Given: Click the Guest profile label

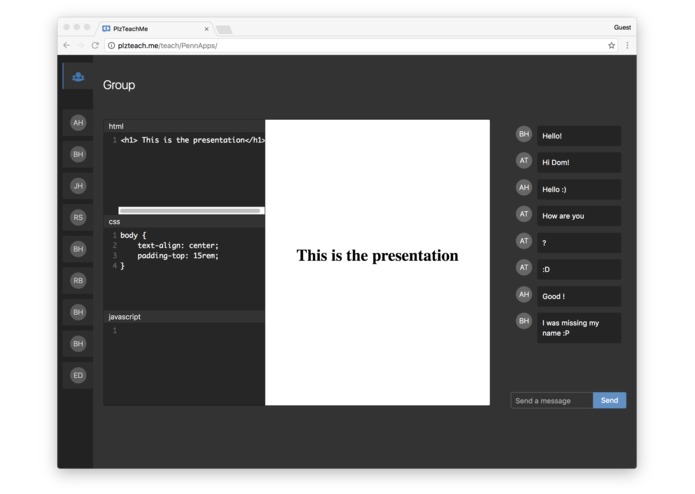Looking at the screenshot, I should tap(622, 27).
